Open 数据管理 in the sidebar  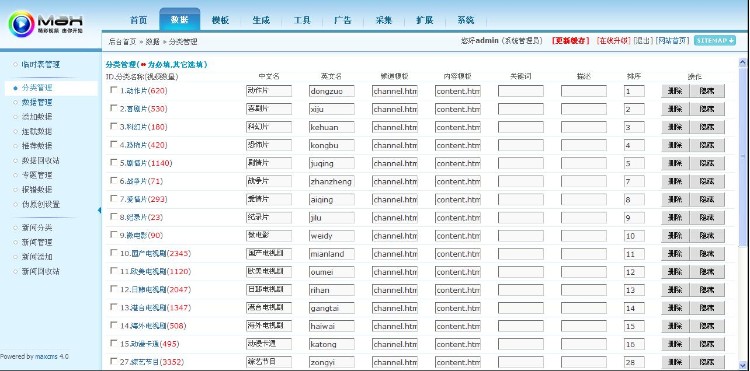37,102
